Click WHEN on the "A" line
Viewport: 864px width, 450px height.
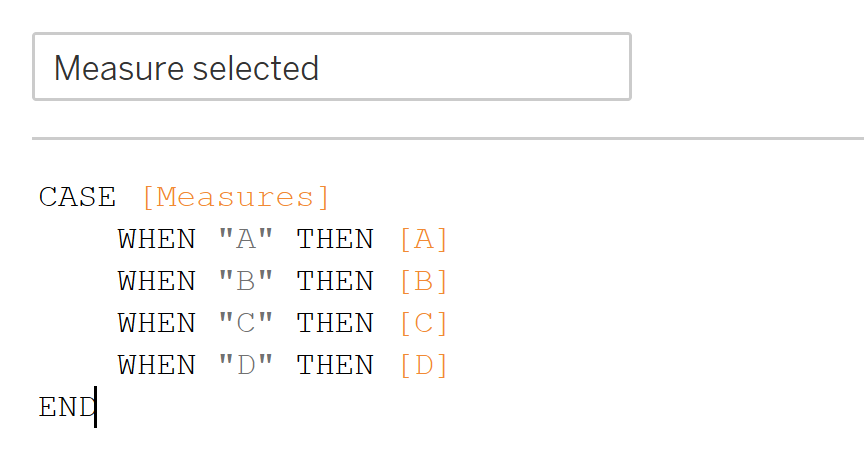click(157, 239)
